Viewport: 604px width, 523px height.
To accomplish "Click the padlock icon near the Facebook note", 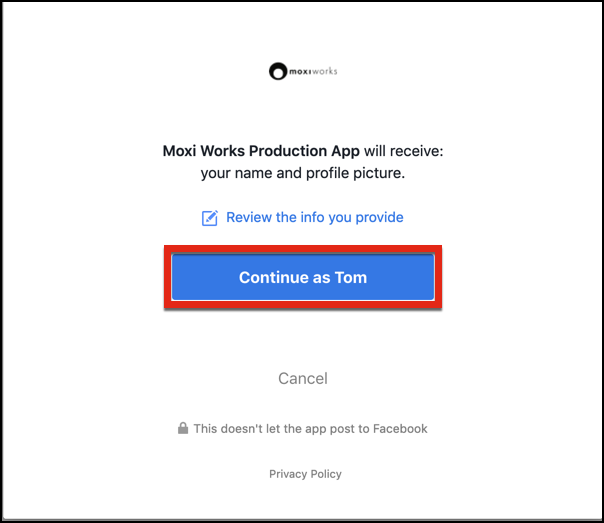I will [x=183, y=429].
